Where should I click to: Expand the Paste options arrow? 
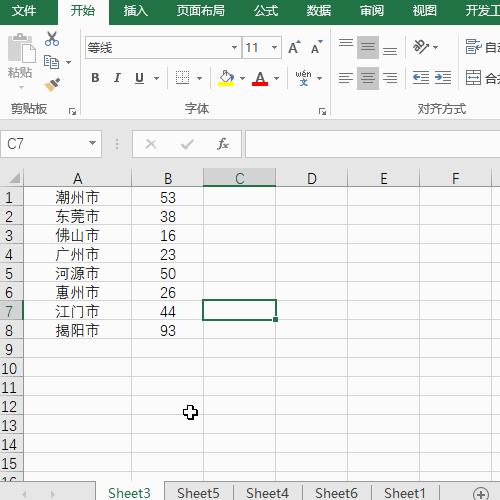point(22,88)
